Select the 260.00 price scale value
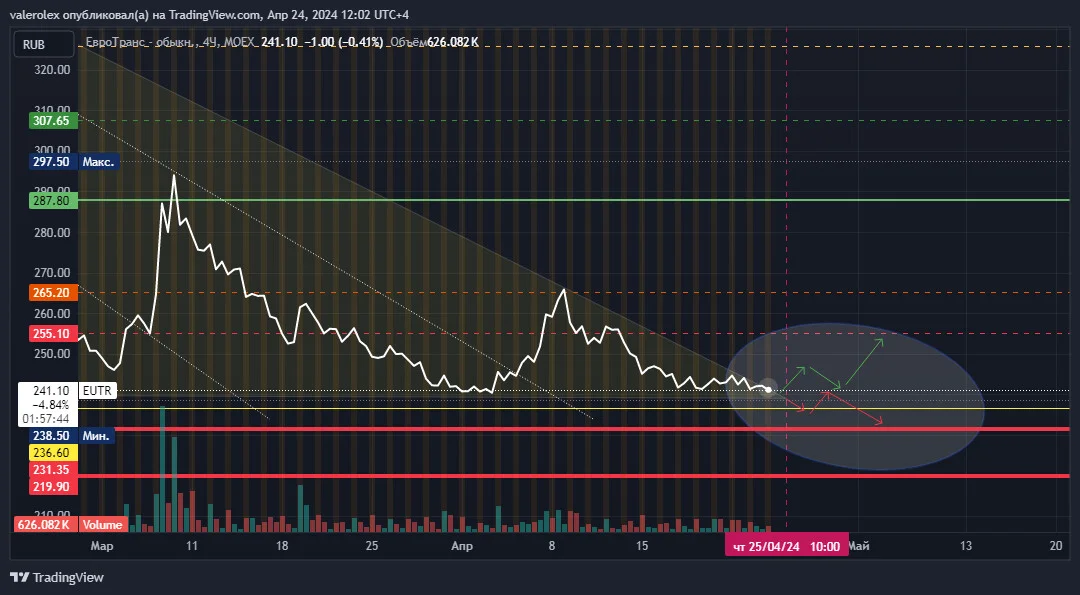This screenshot has height=595, width=1080. (53, 313)
